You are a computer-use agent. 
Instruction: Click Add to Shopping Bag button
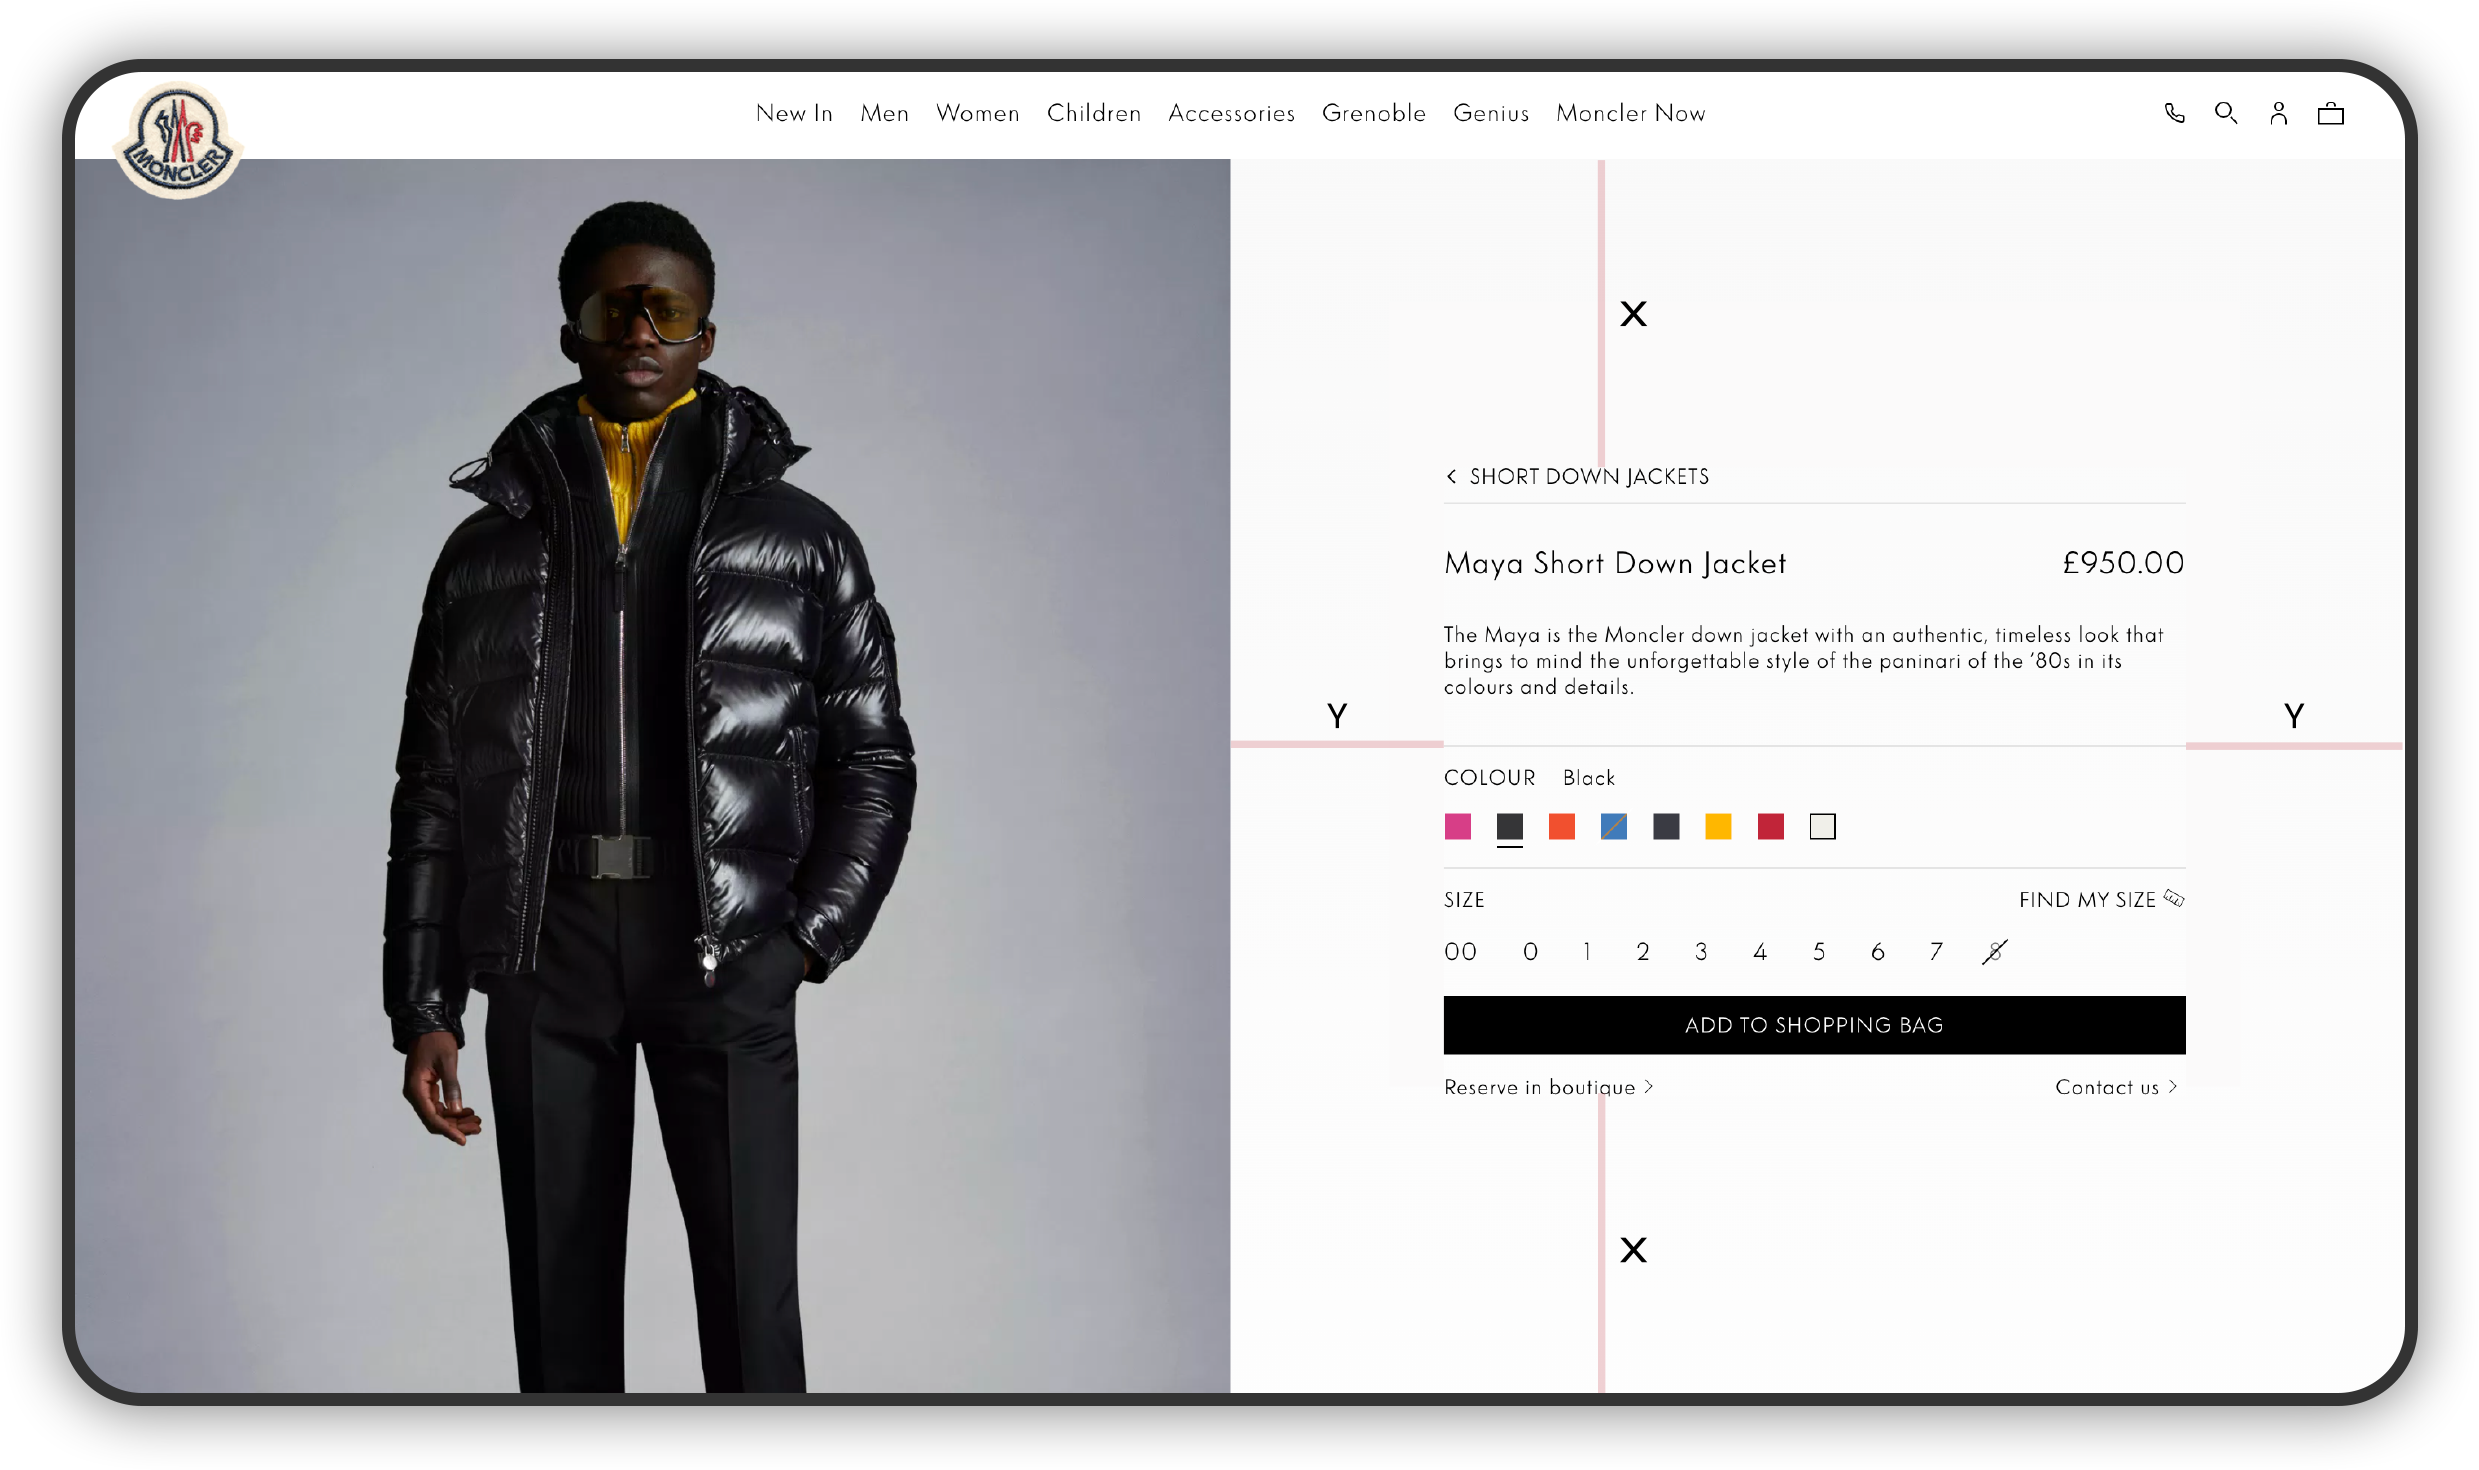(x=1814, y=1024)
